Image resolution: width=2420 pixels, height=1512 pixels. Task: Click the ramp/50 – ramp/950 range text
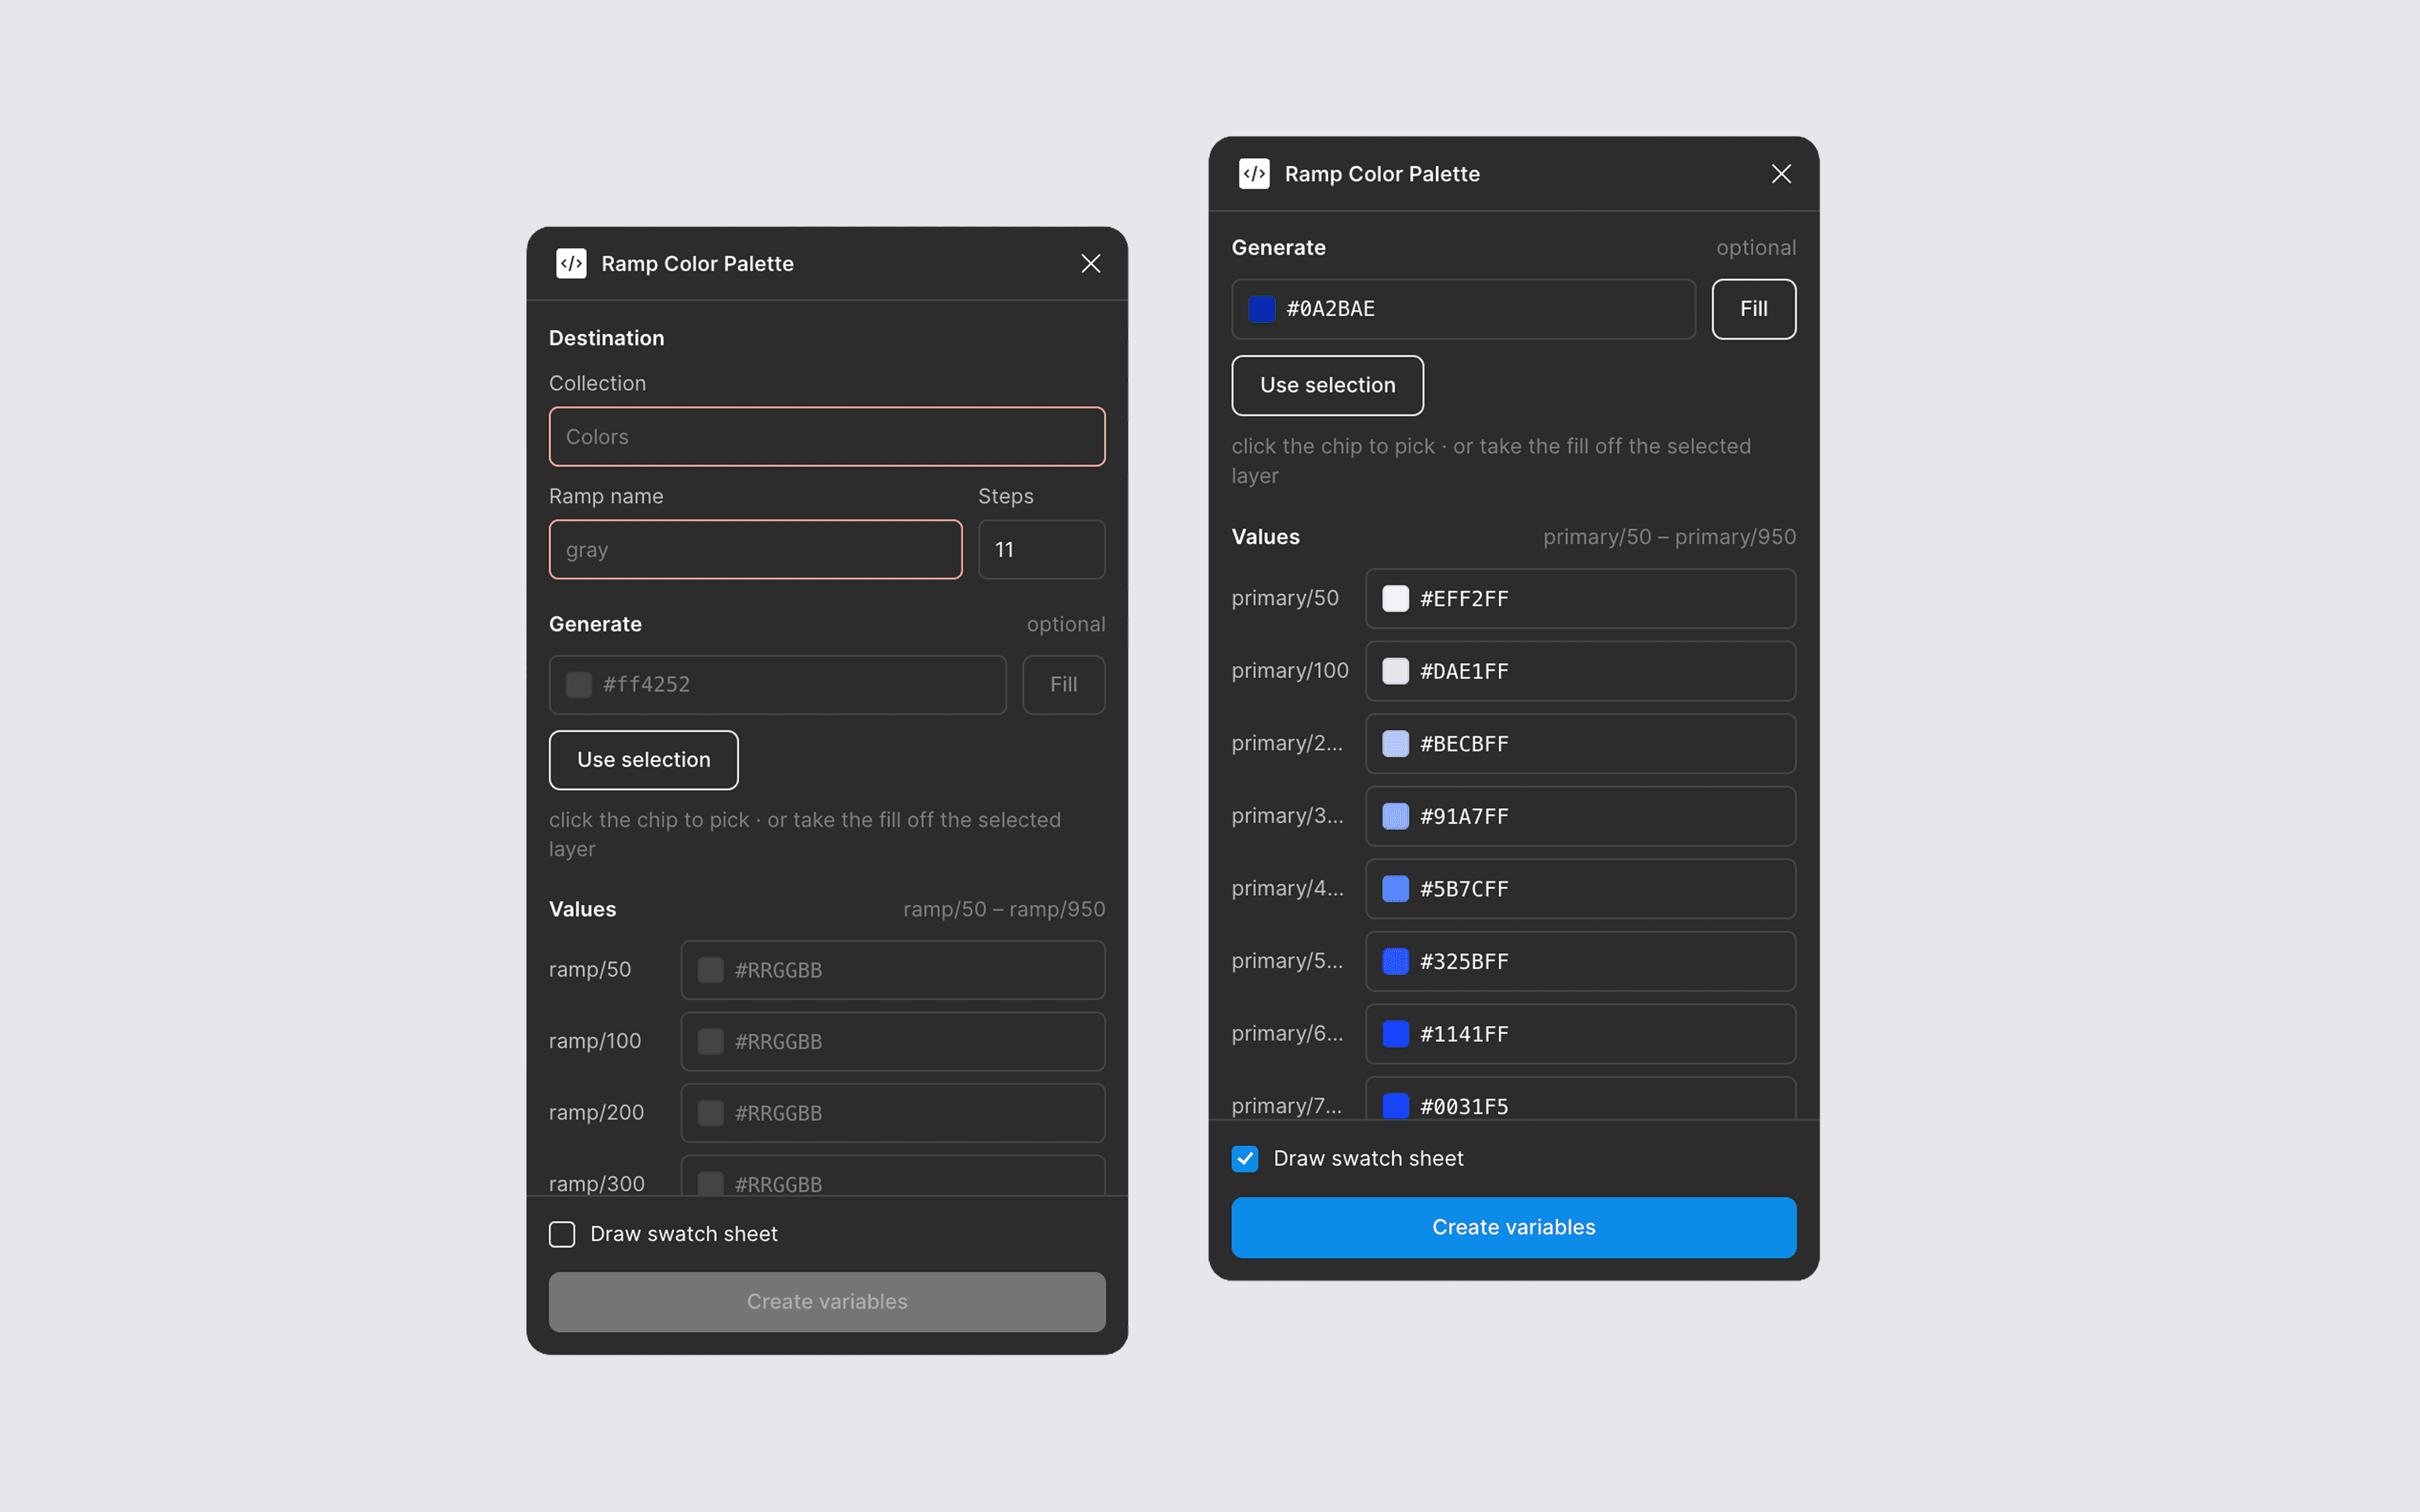click(x=1004, y=909)
